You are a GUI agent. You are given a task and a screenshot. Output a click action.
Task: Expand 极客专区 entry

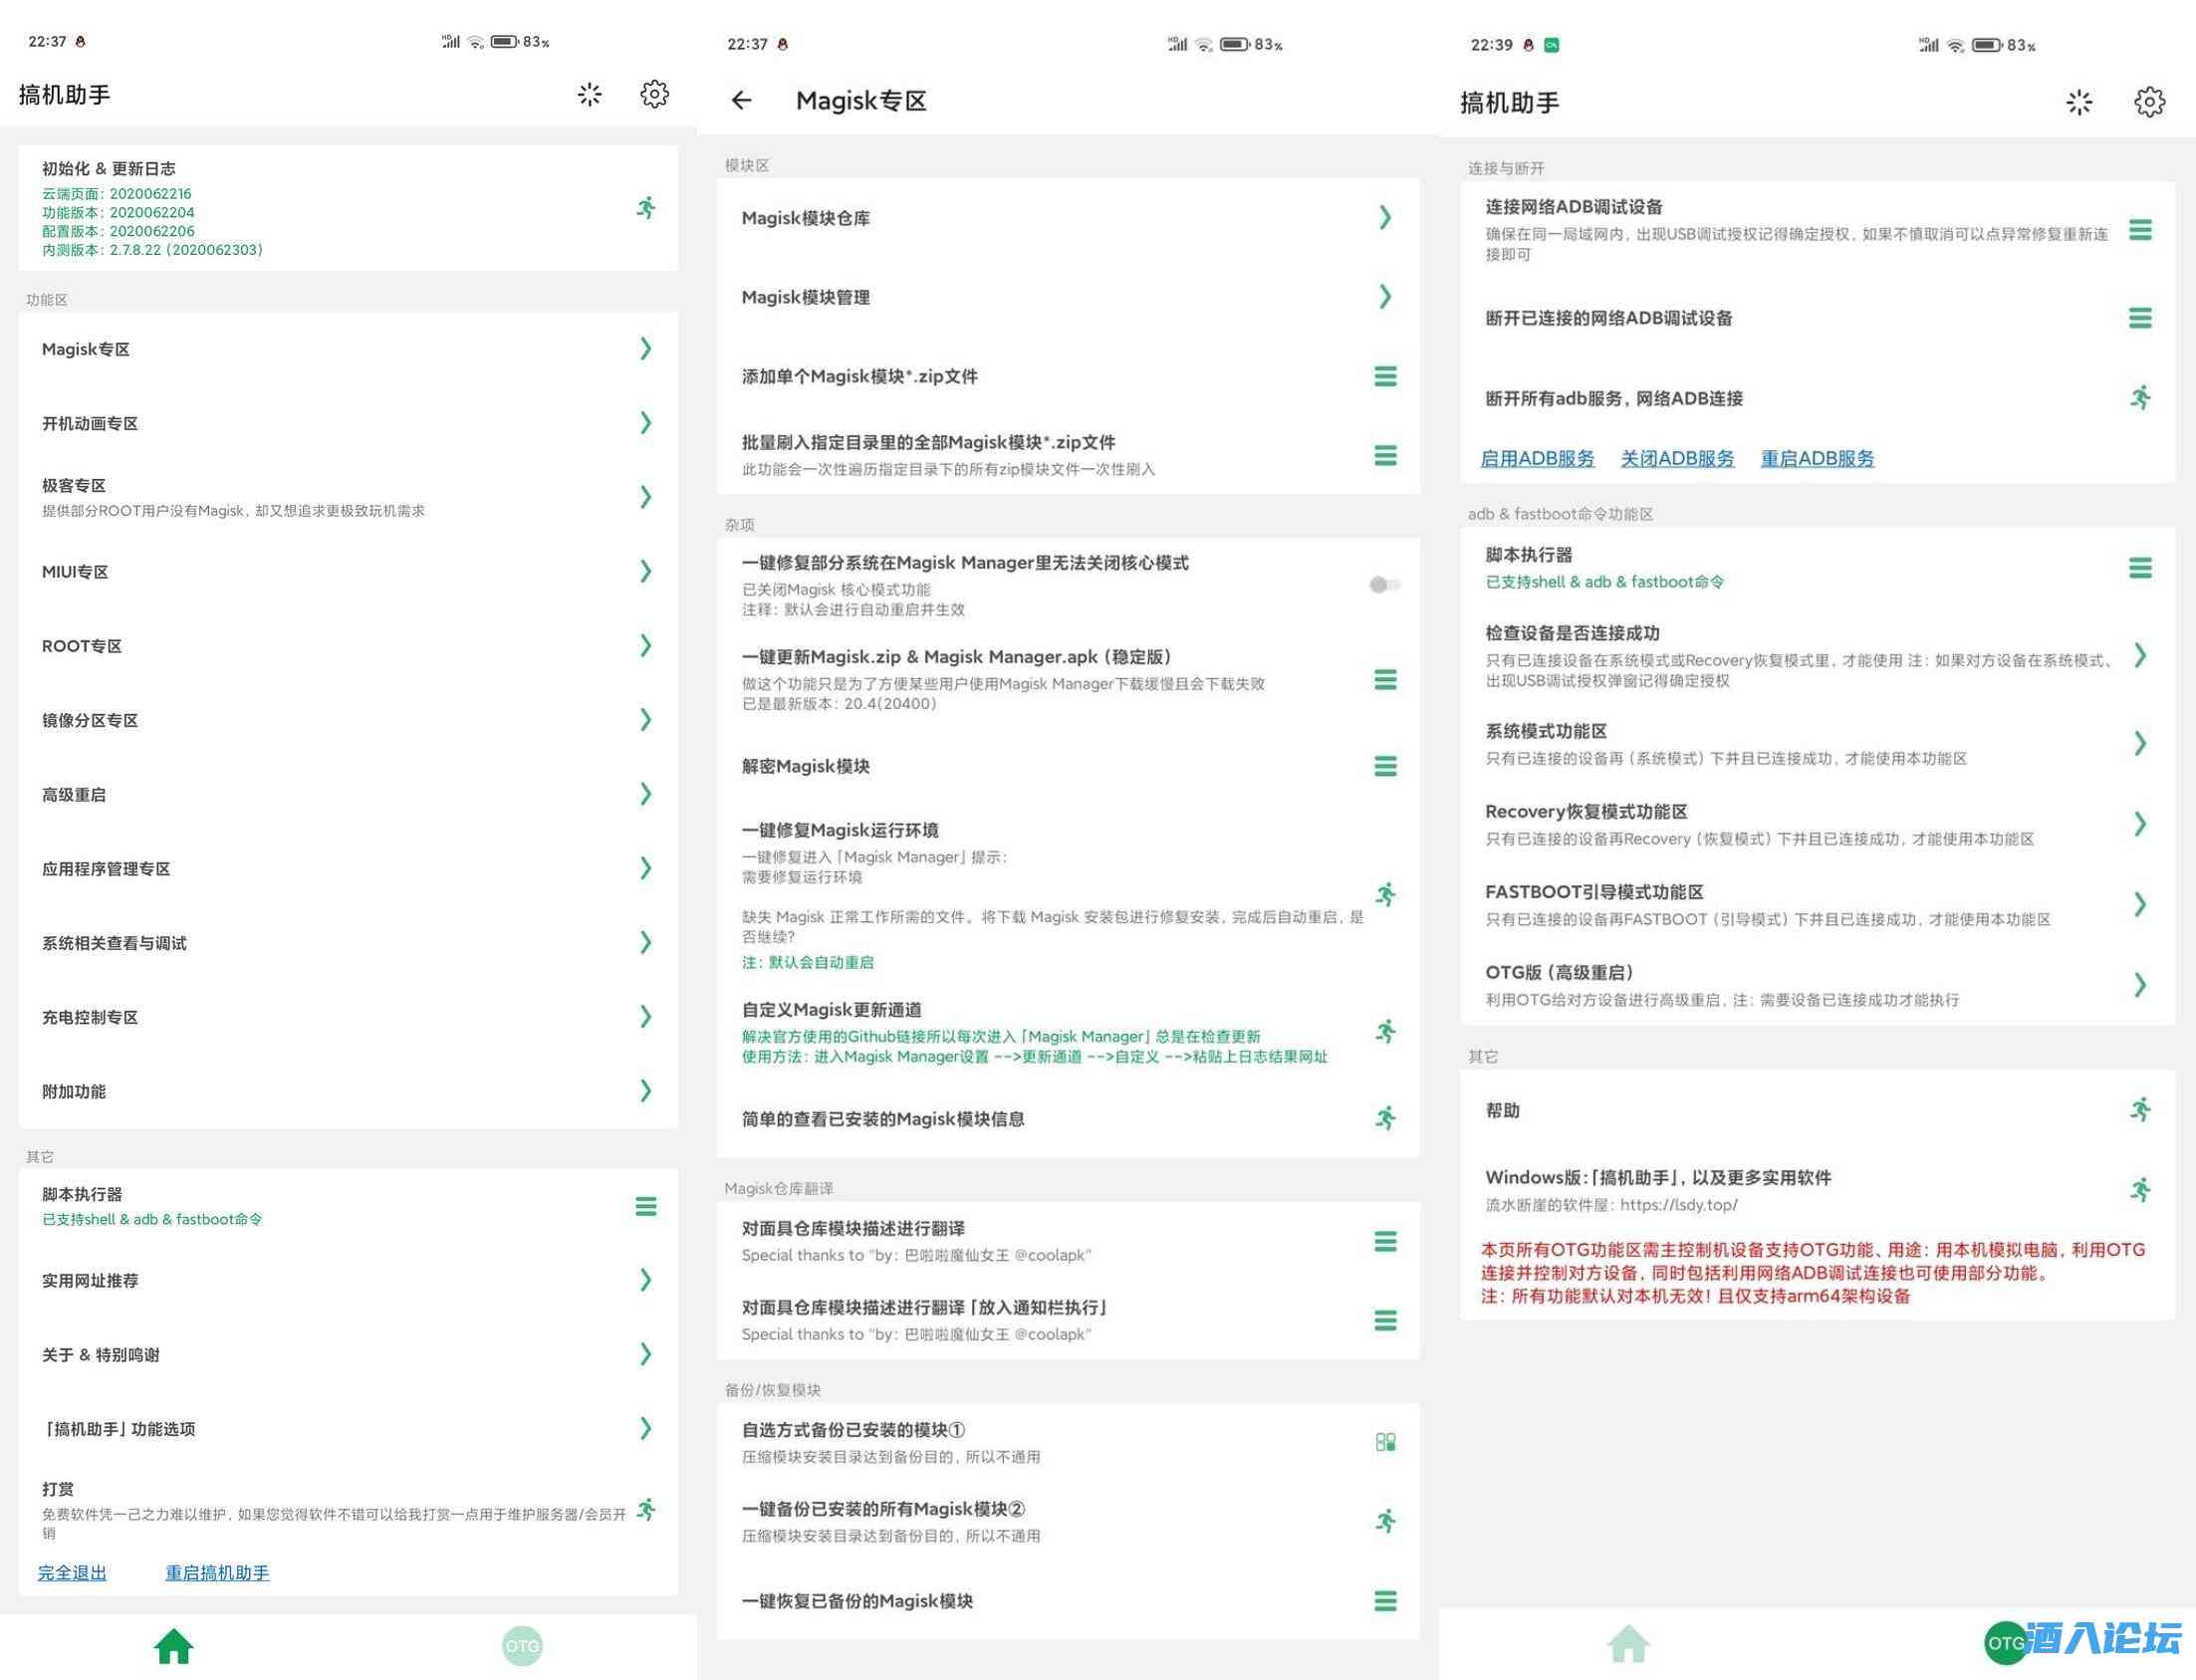[x=348, y=497]
